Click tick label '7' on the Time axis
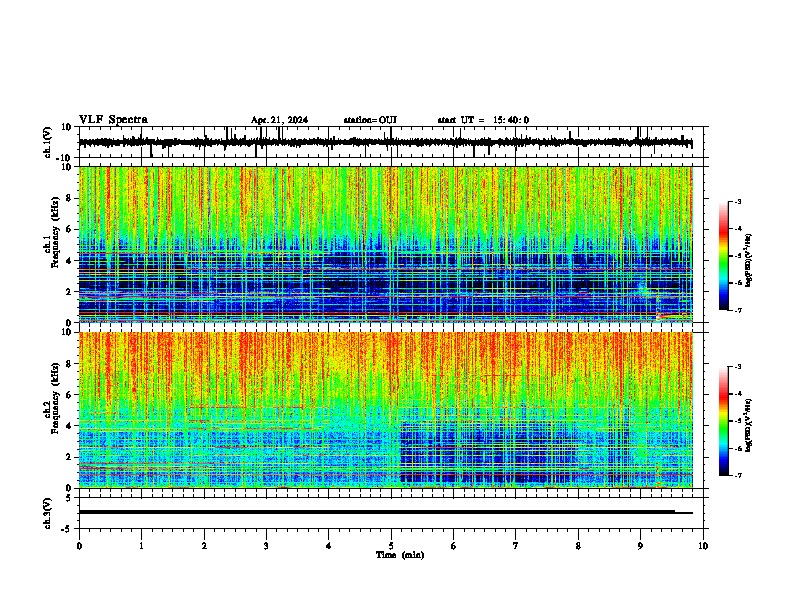 pos(516,546)
